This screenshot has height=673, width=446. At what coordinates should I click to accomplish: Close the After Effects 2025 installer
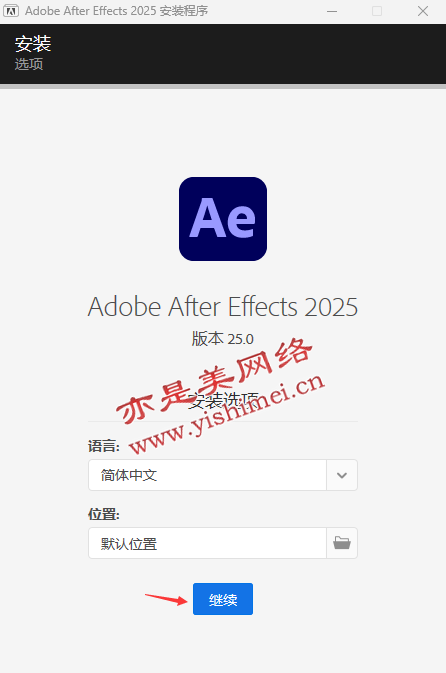click(423, 11)
